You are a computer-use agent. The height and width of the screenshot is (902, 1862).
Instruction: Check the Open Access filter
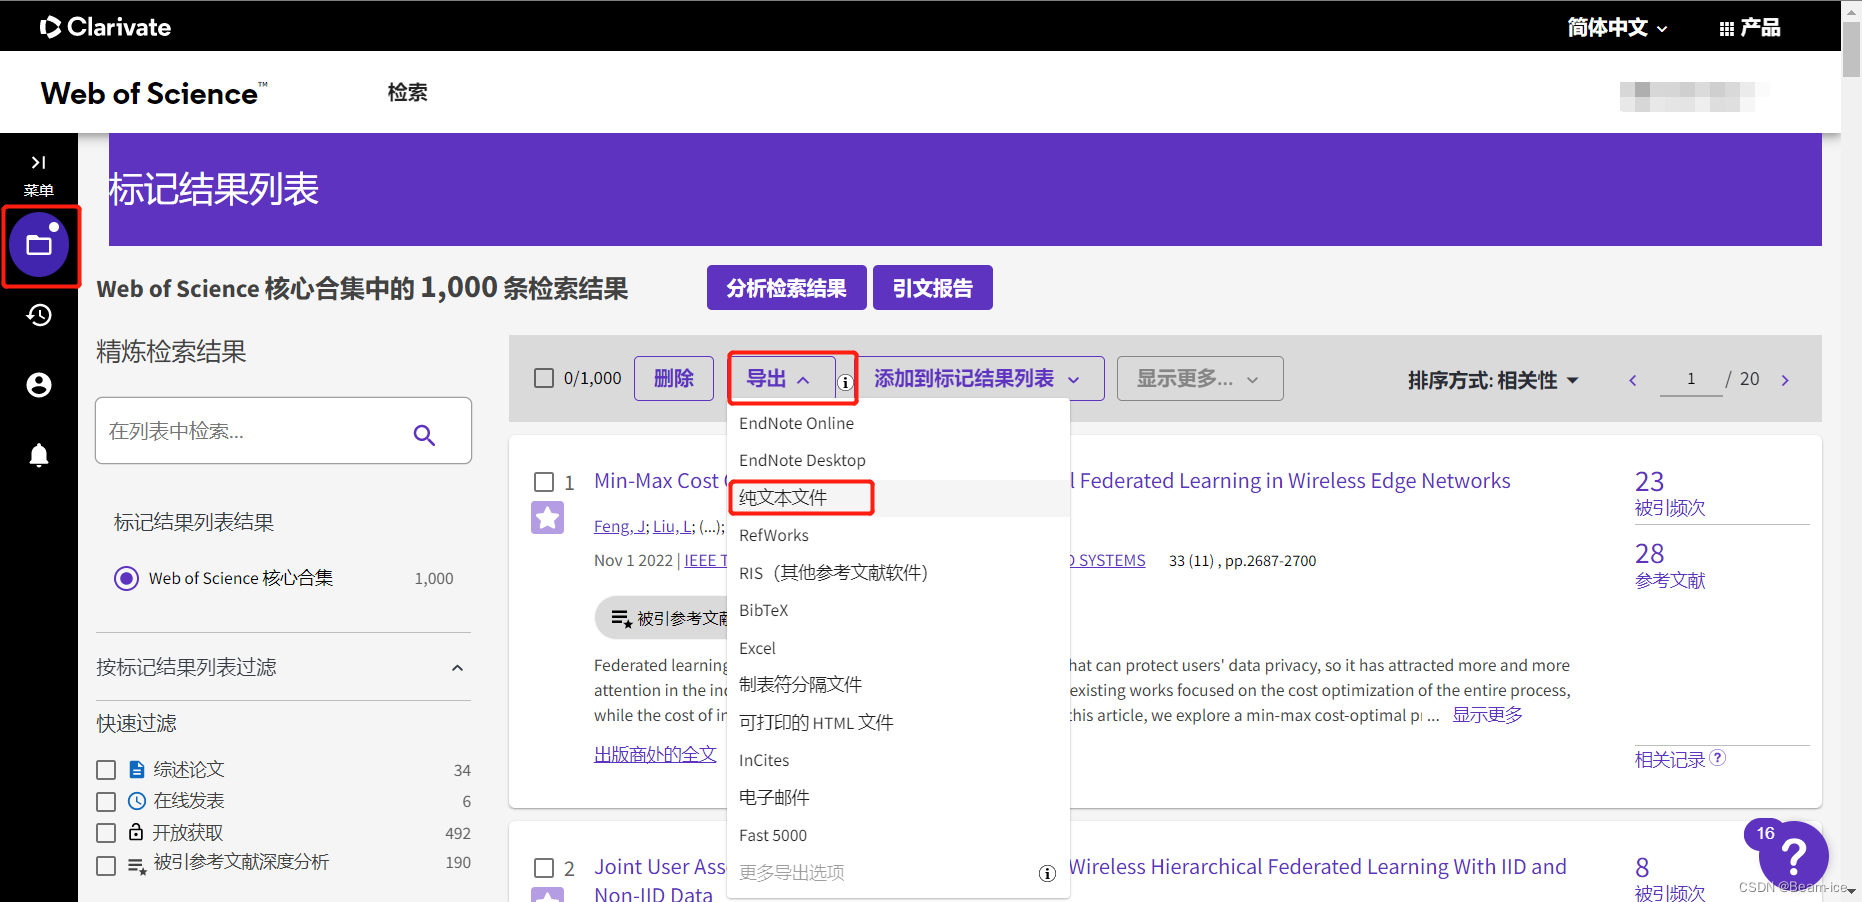point(106,833)
